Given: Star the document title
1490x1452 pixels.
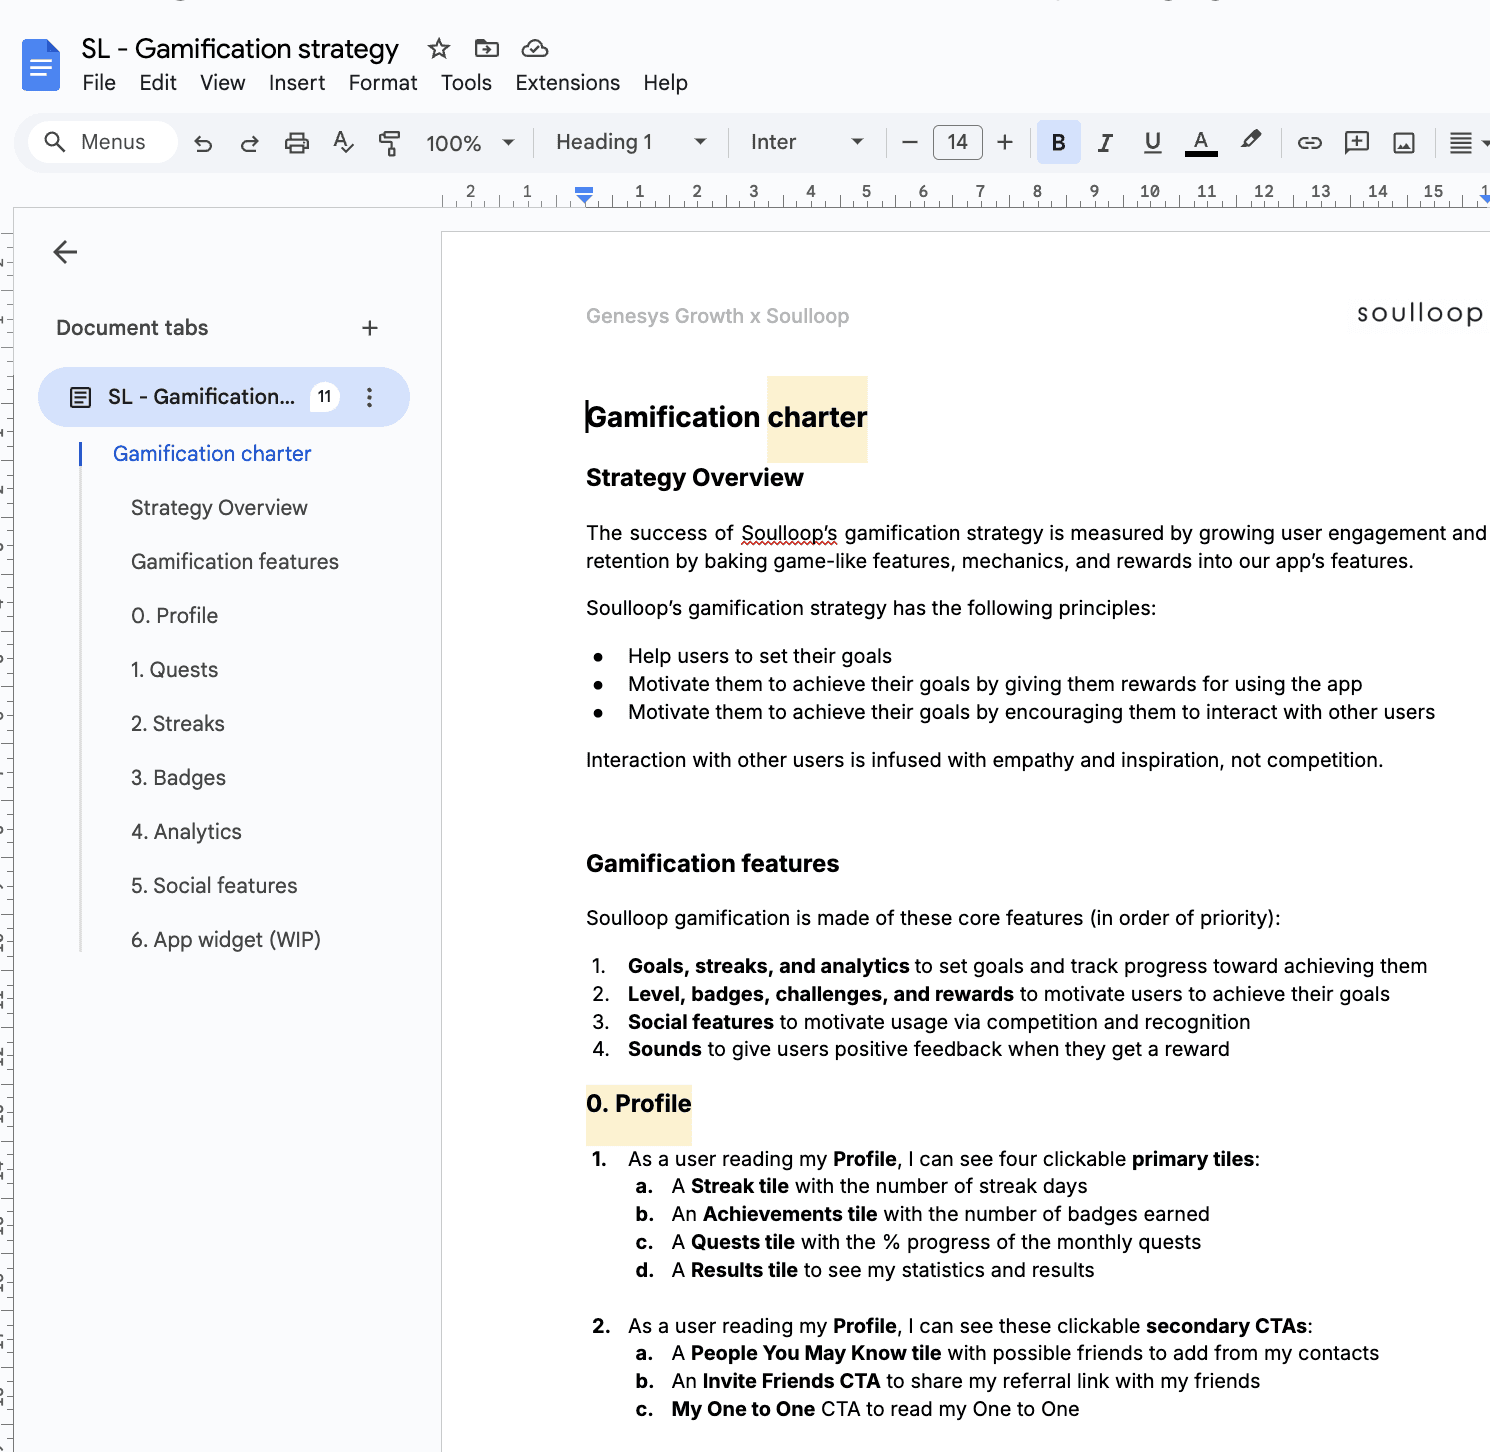Looking at the screenshot, I should click(x=438, y=48).
